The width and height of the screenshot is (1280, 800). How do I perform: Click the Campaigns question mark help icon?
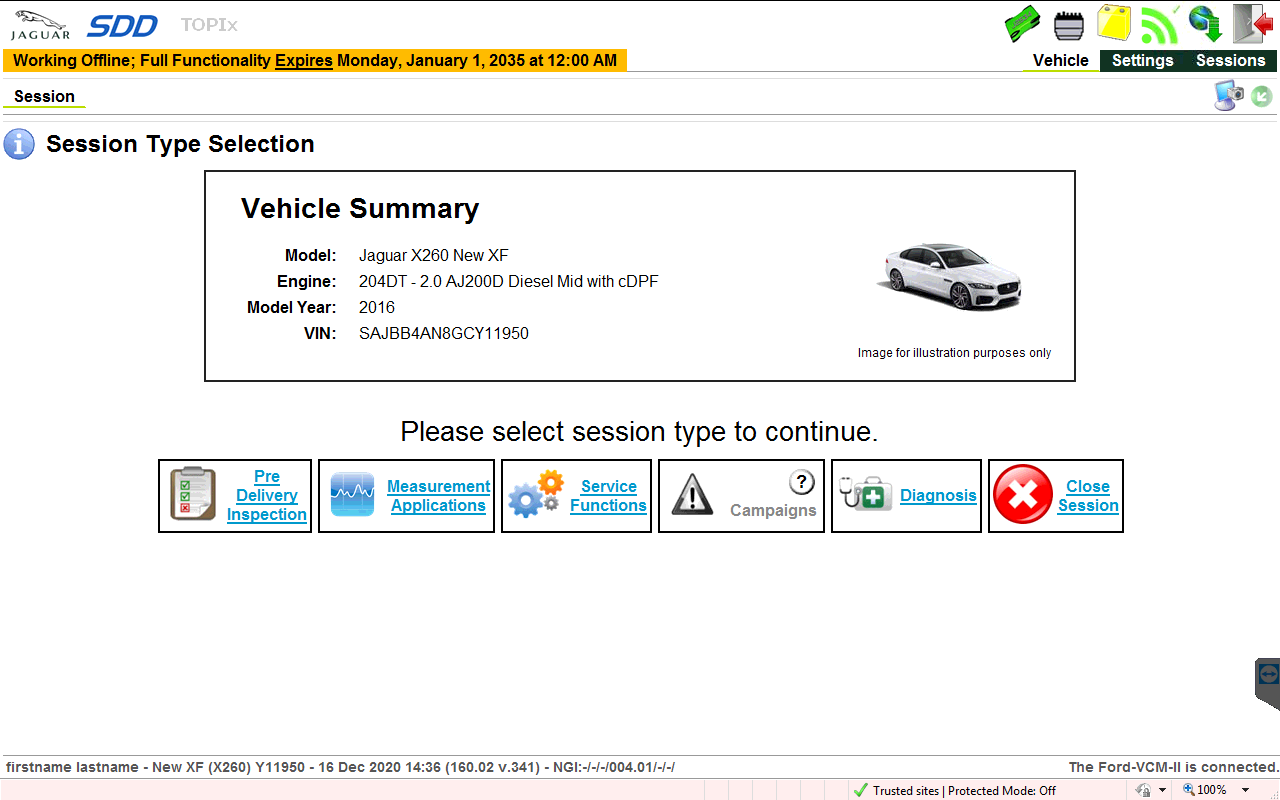point(802,483)
